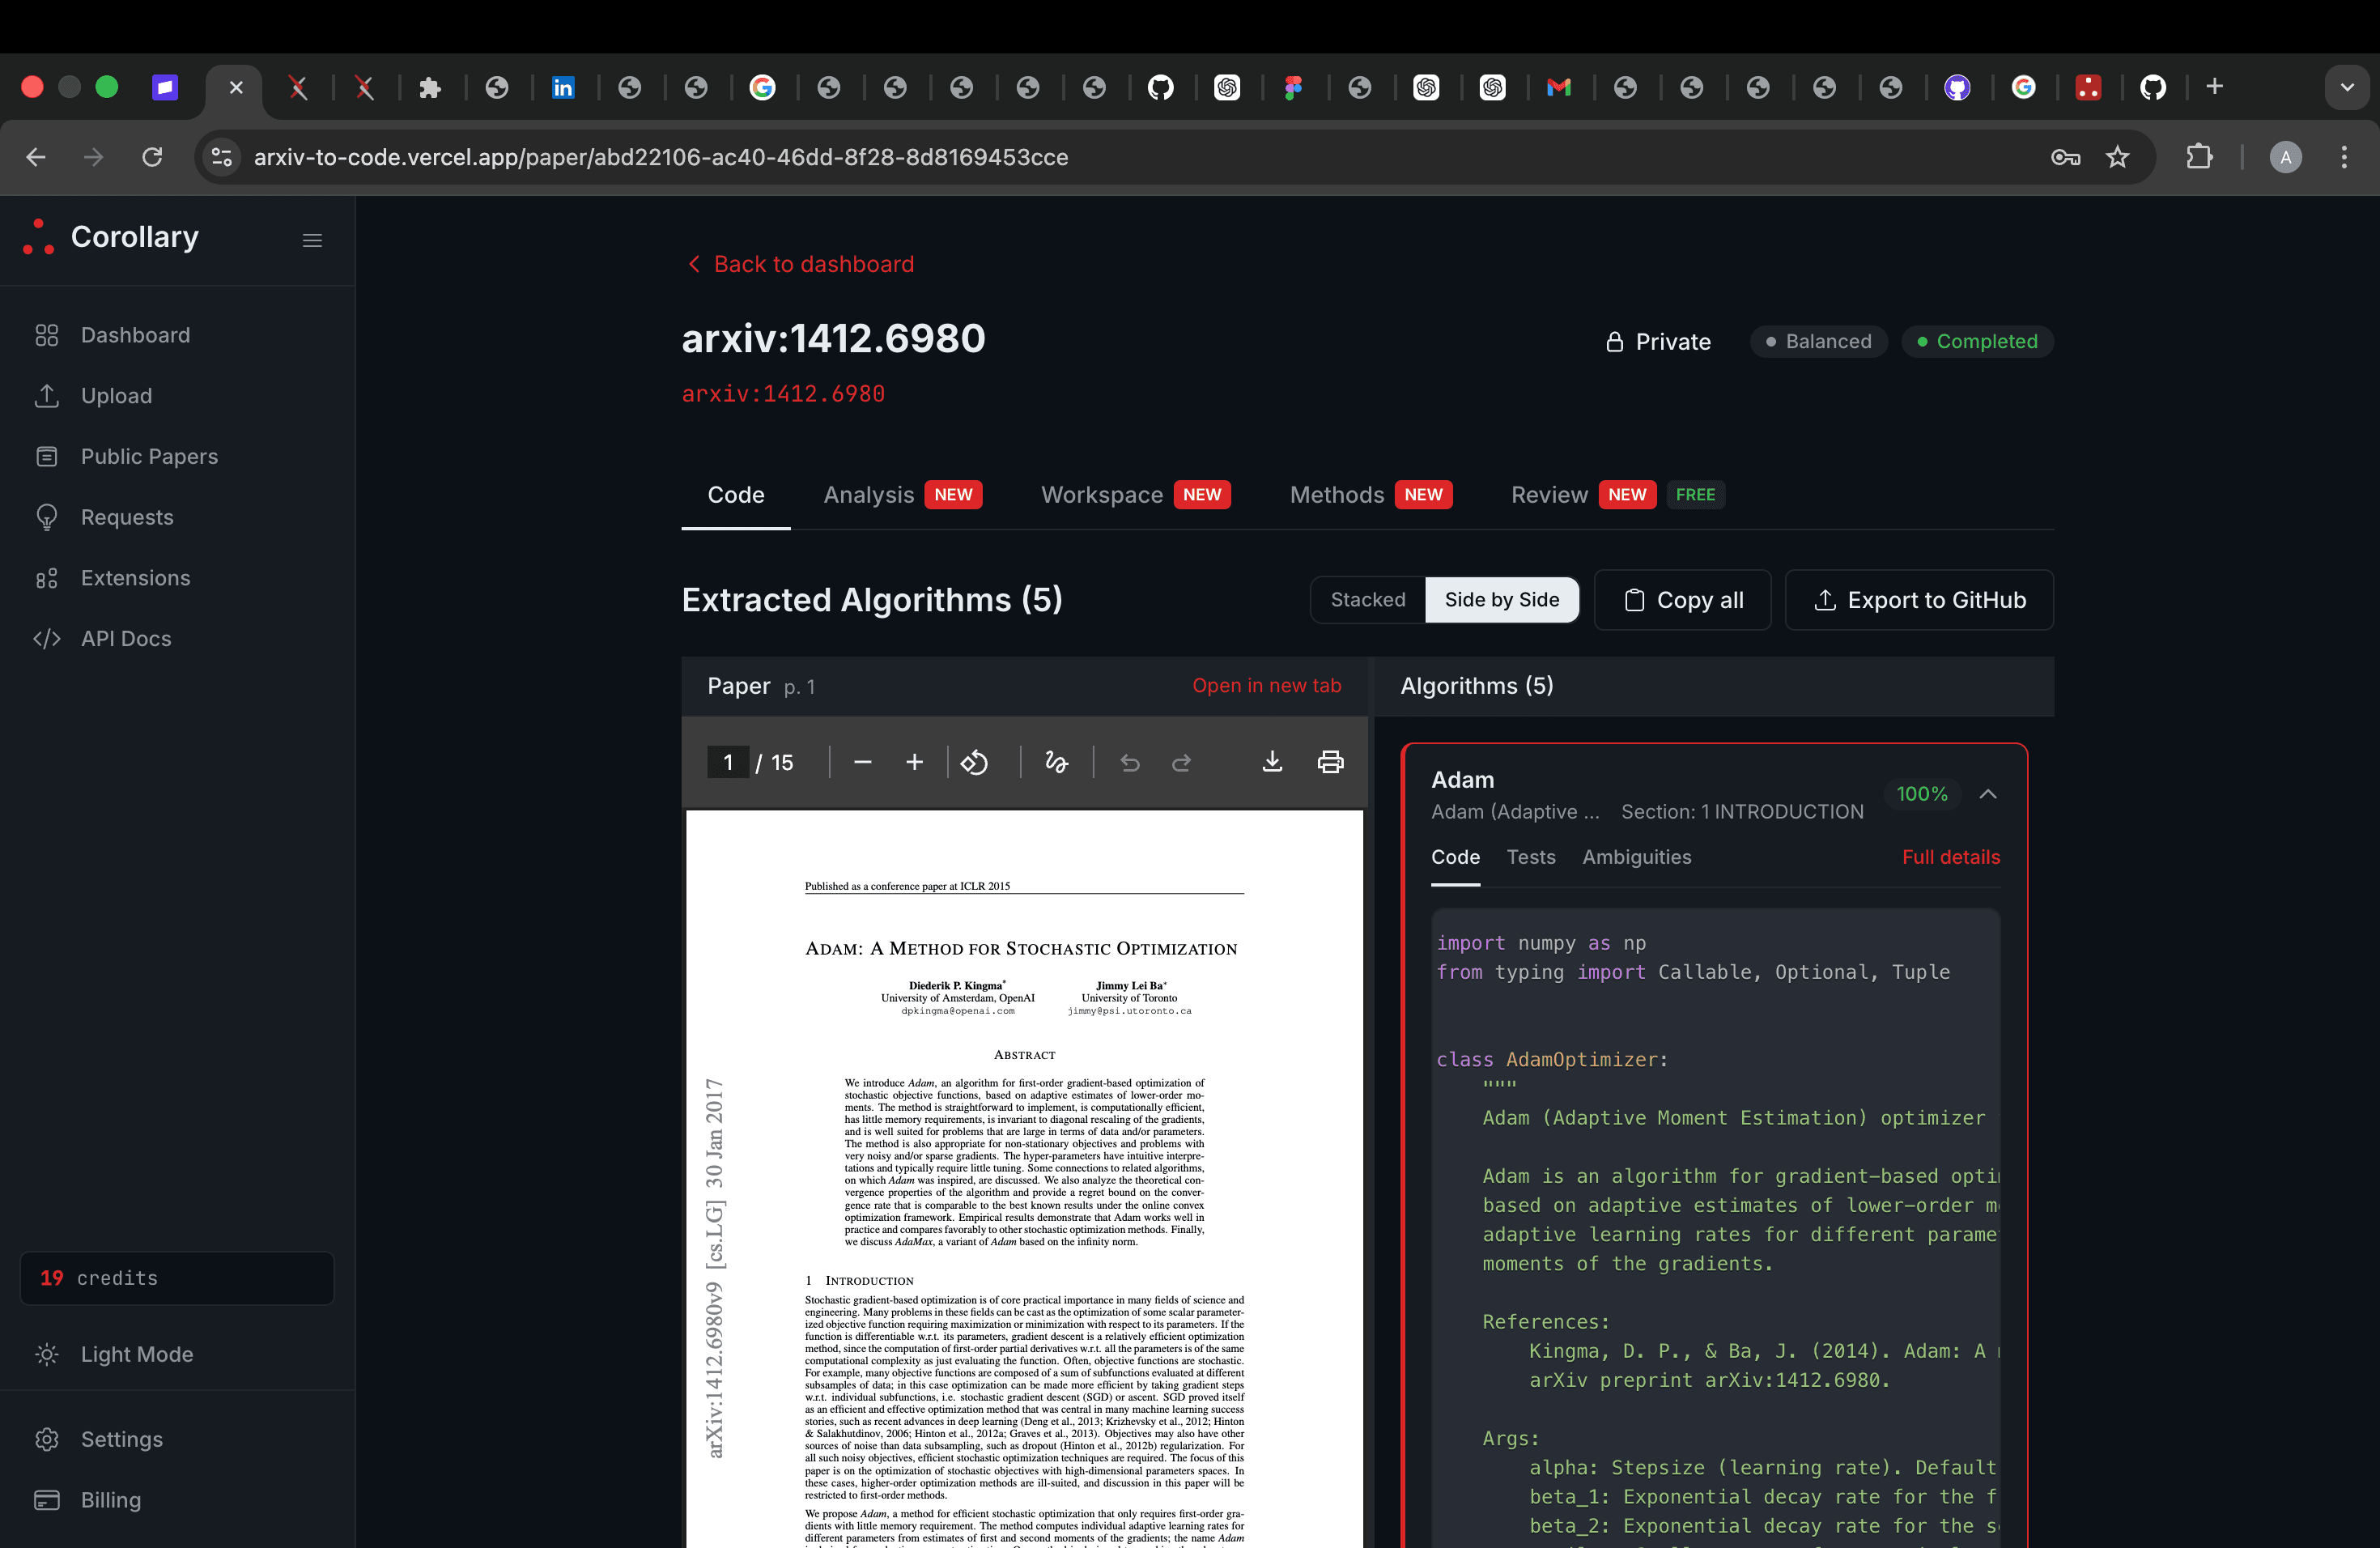Screen dimensions: 2380x1548
Task: Download the PDF
Action: [1272, 762]
